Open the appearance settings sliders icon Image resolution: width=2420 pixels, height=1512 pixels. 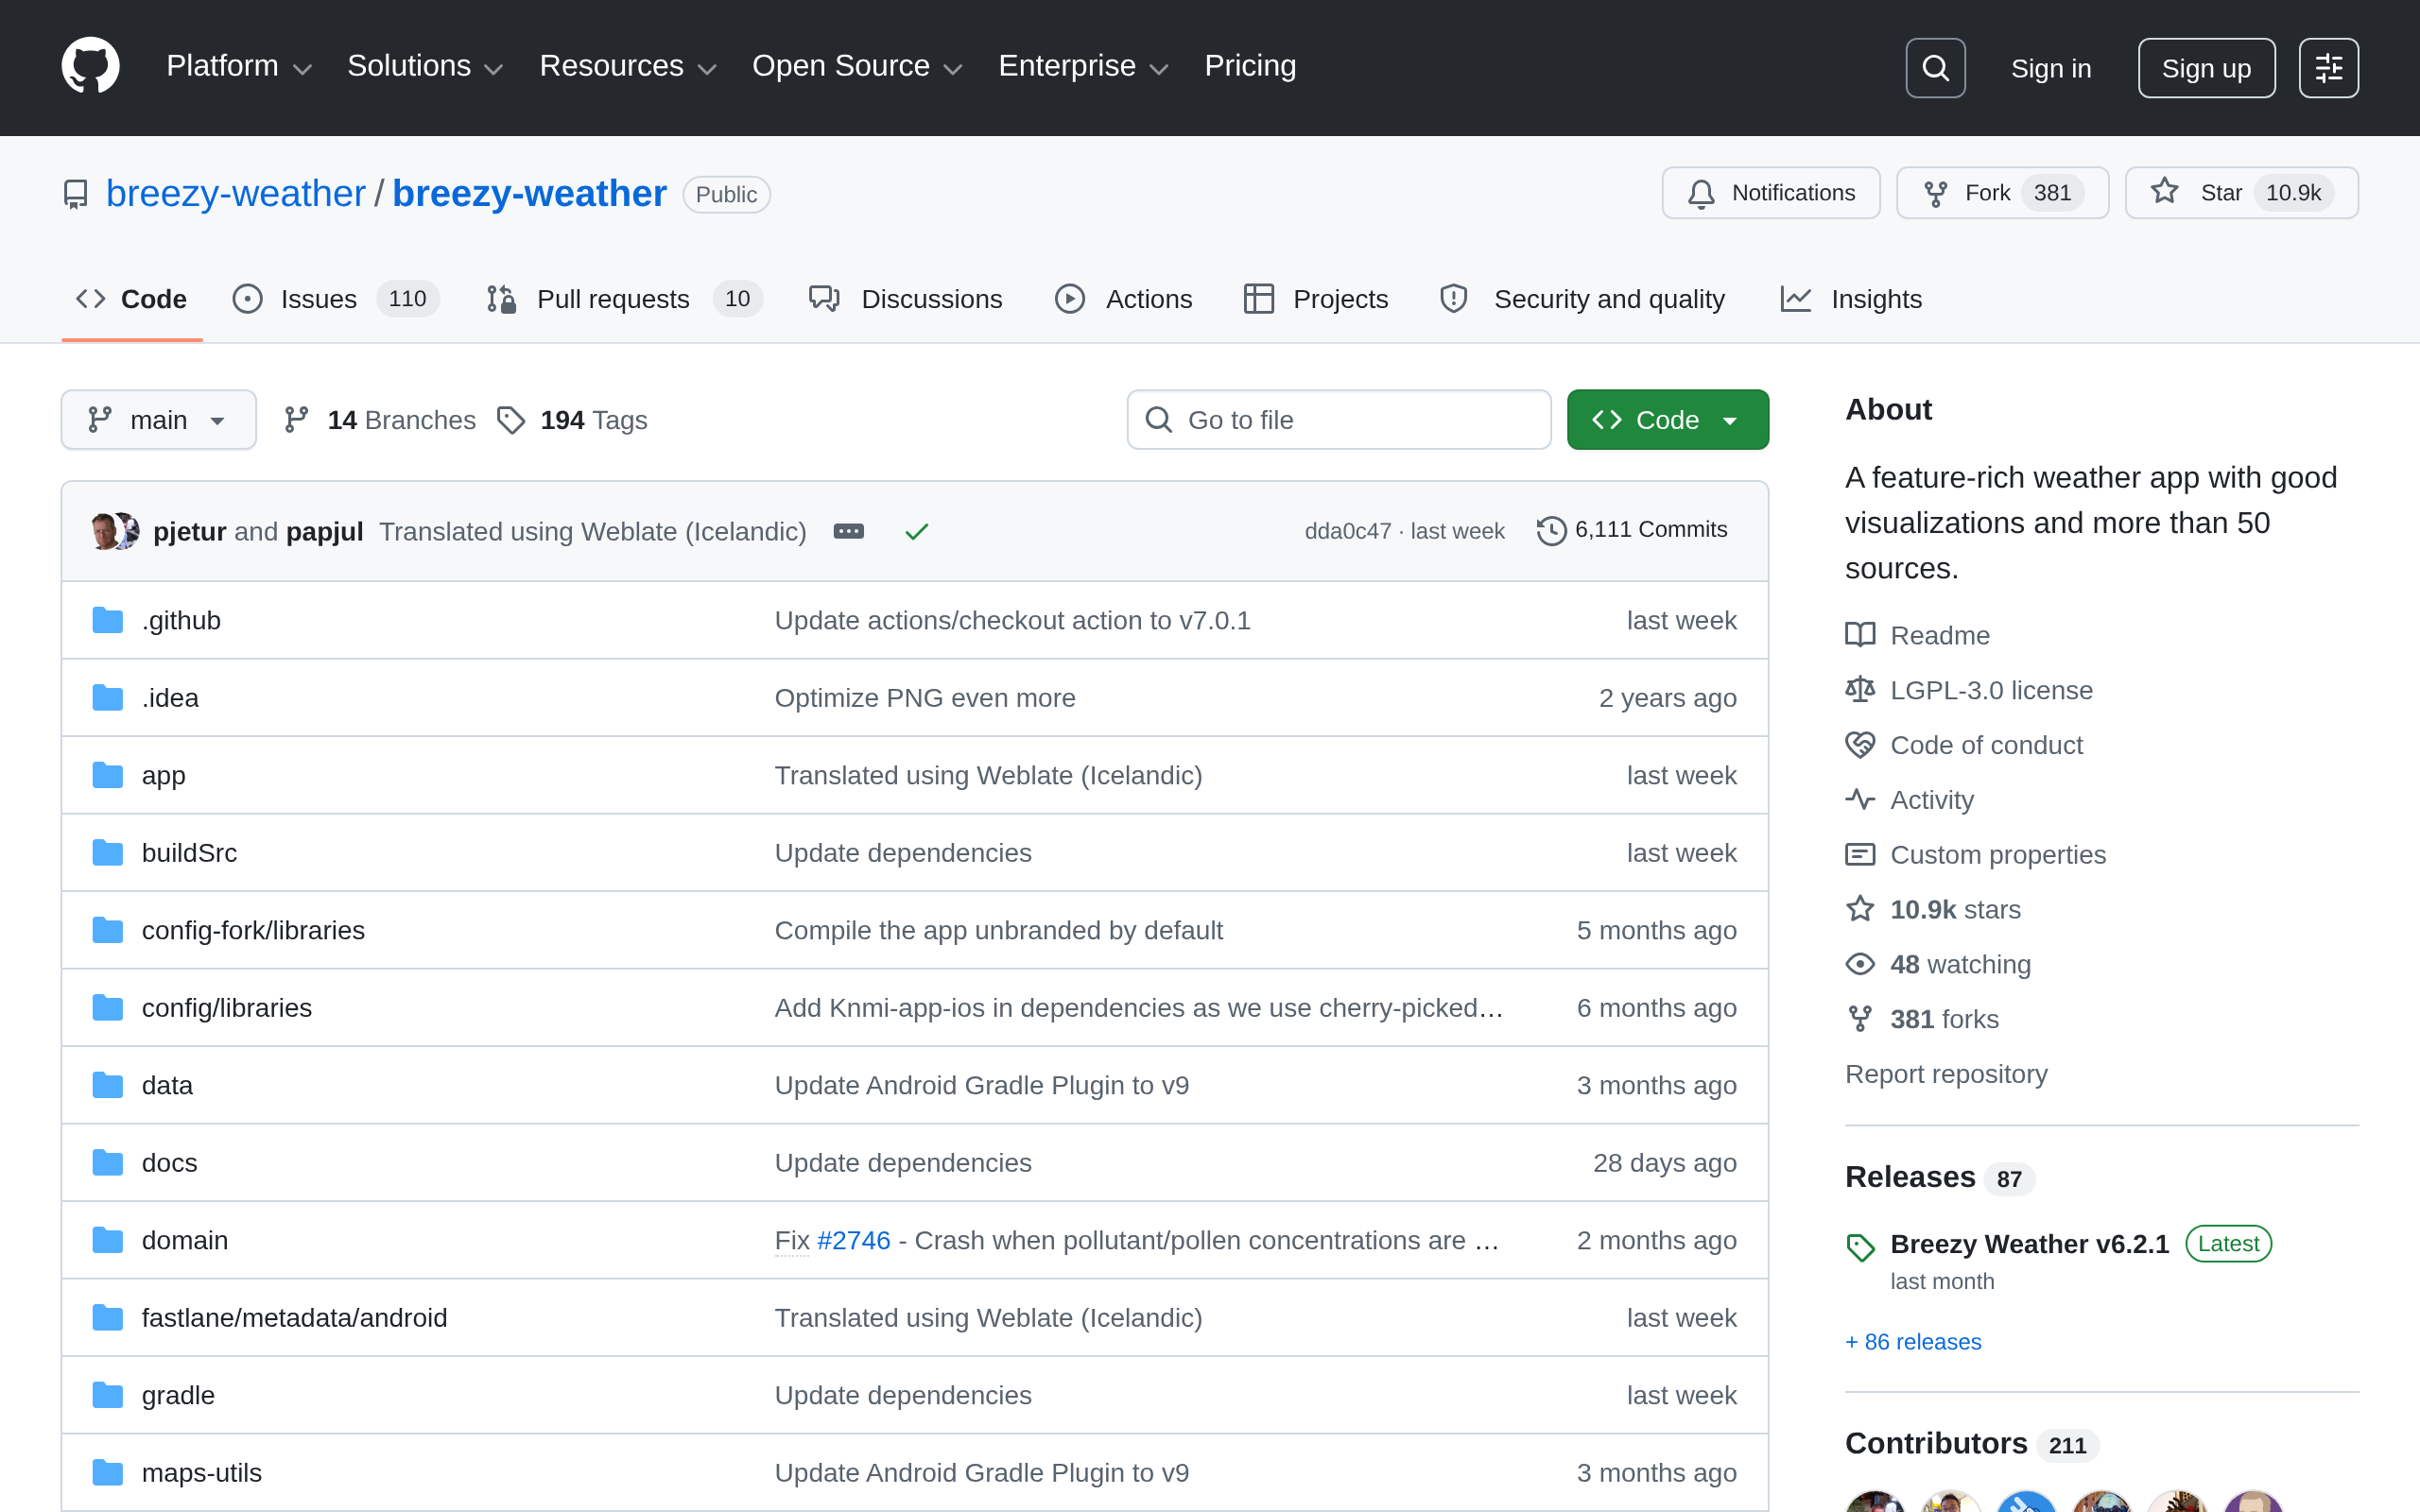coord(2328,68)
